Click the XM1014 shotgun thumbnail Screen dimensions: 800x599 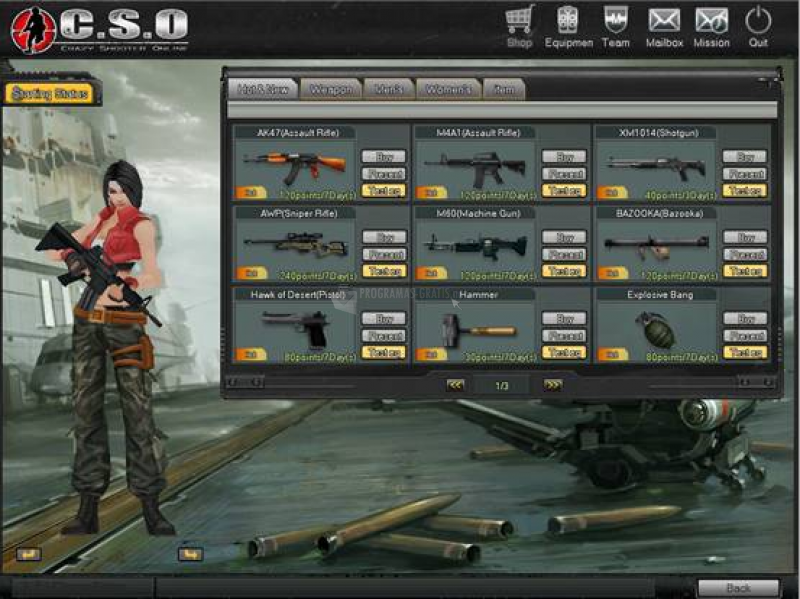click(656, 167)
